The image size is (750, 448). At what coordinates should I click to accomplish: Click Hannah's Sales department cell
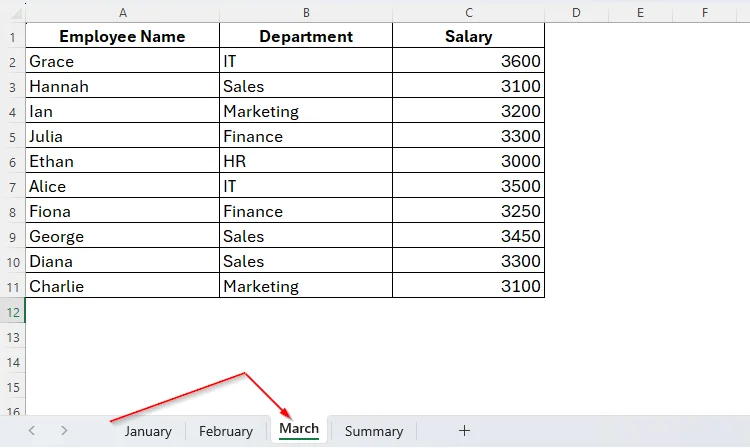306,86
